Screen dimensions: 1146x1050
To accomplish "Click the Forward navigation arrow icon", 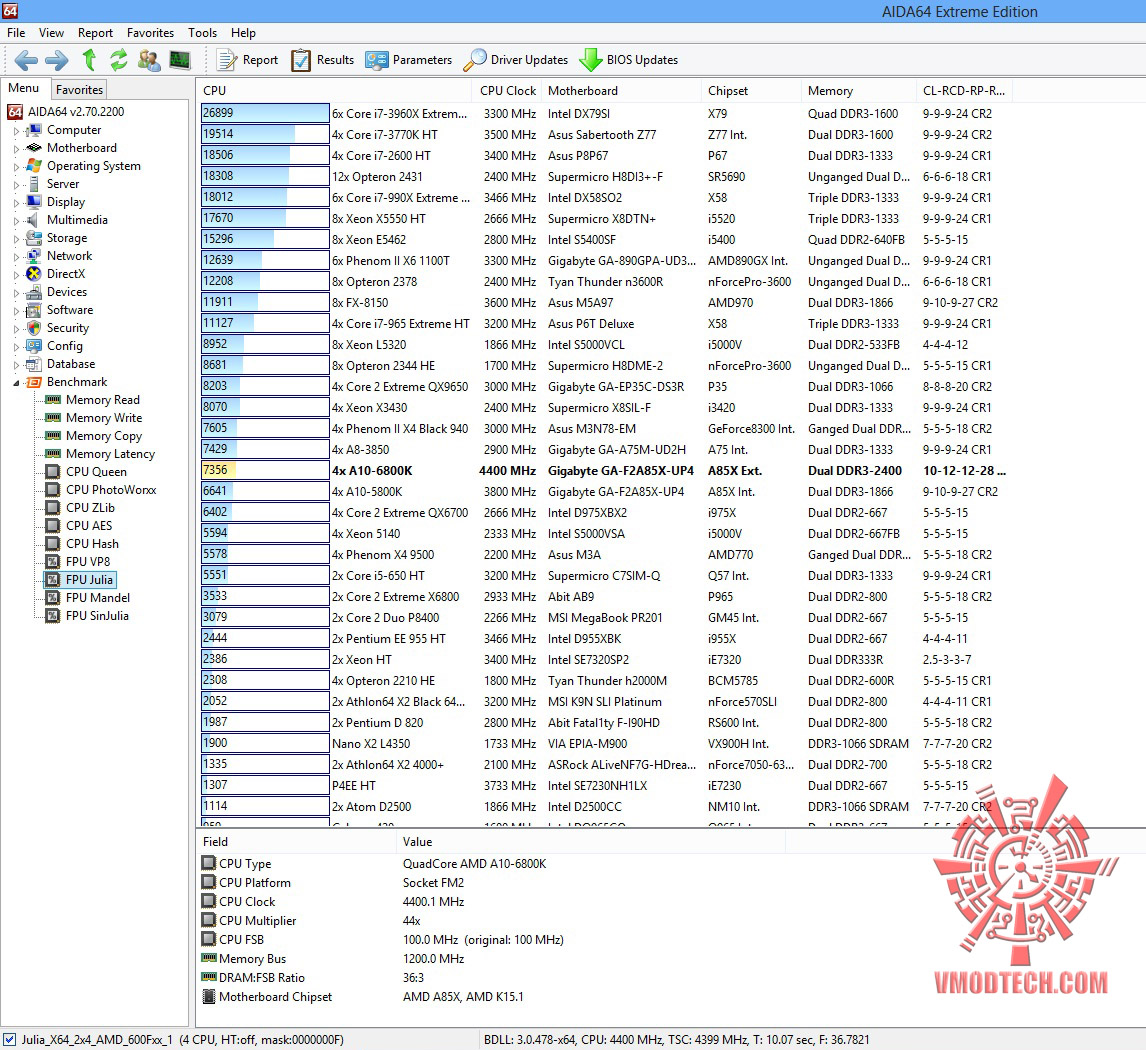I will tap(56, 60).
